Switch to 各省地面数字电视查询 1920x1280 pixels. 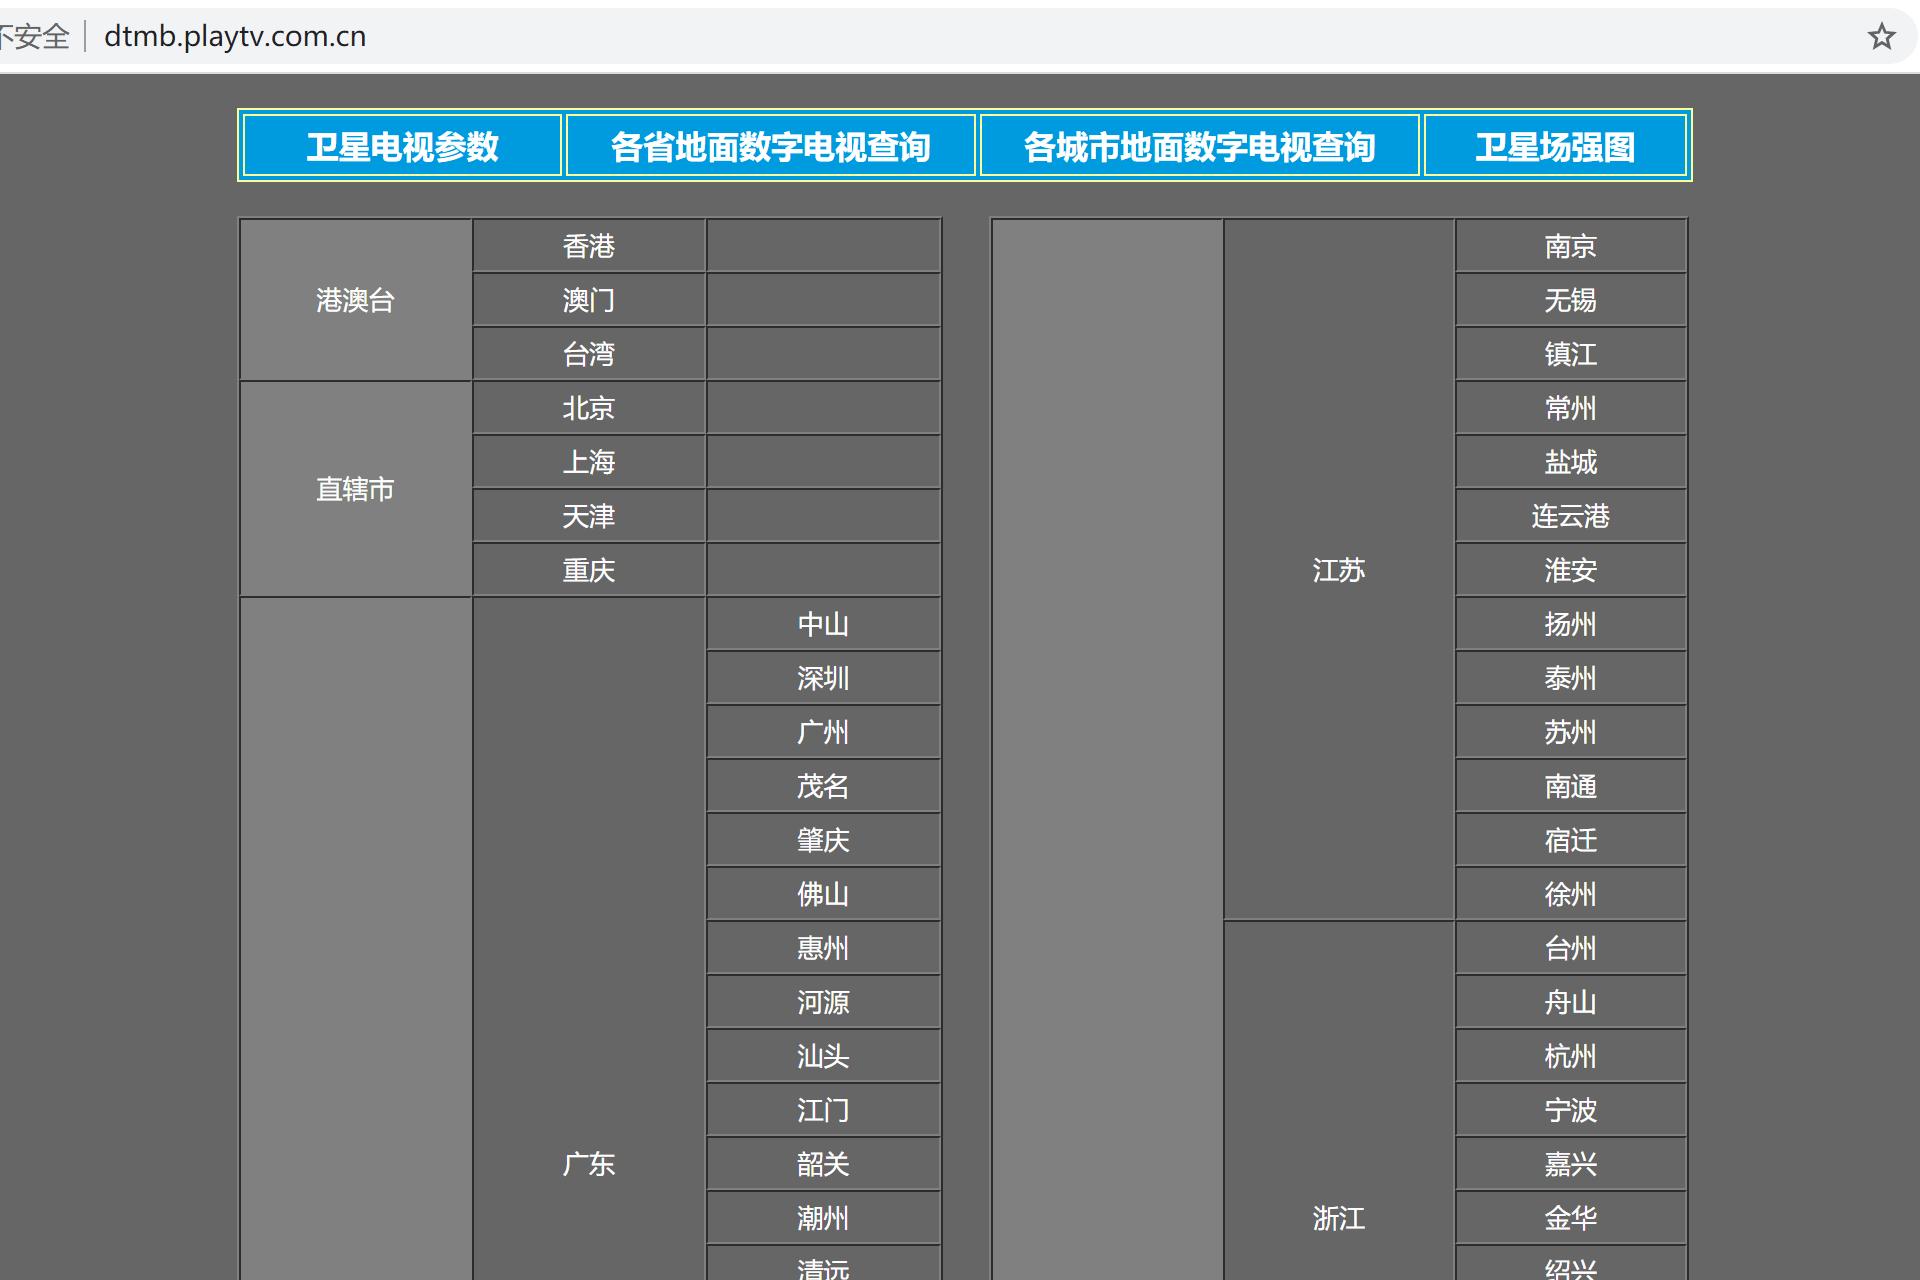tap(771, 146)
